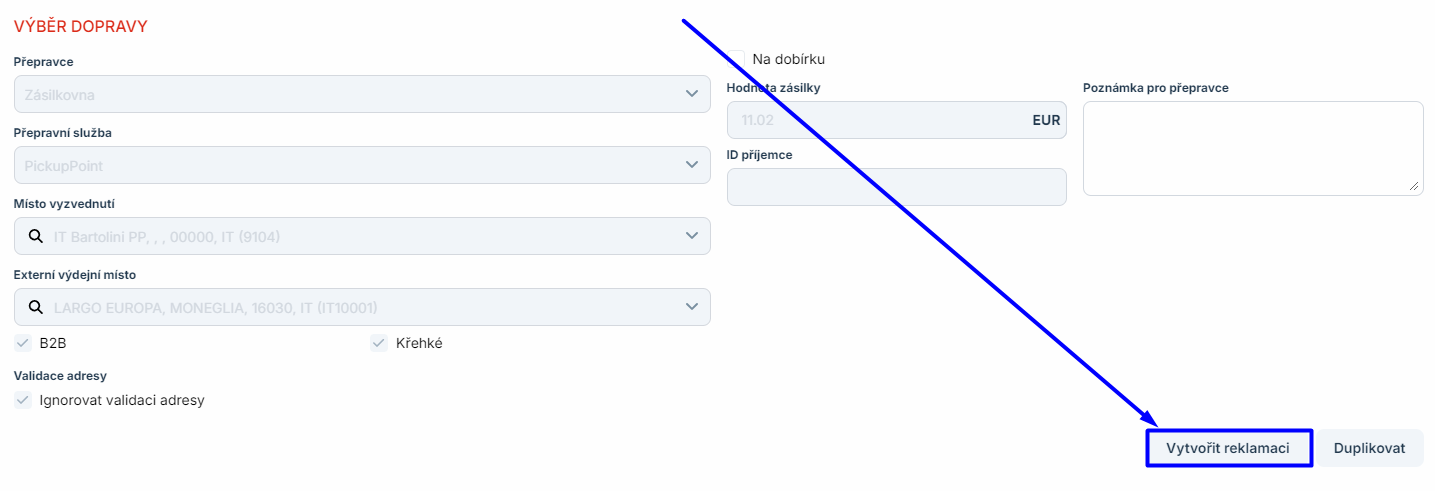
Task: Click into the Poznámka pro přepravce textarea
Action: pyautogui.click(x=1252, y=148)
